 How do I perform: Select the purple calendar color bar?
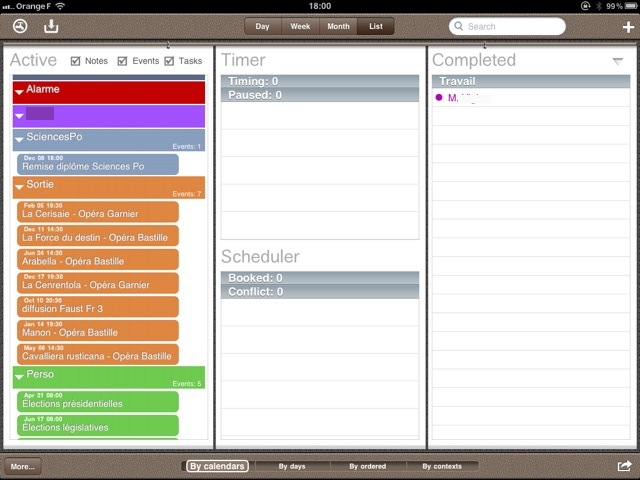pyautogui.click(x=108, y=116)
